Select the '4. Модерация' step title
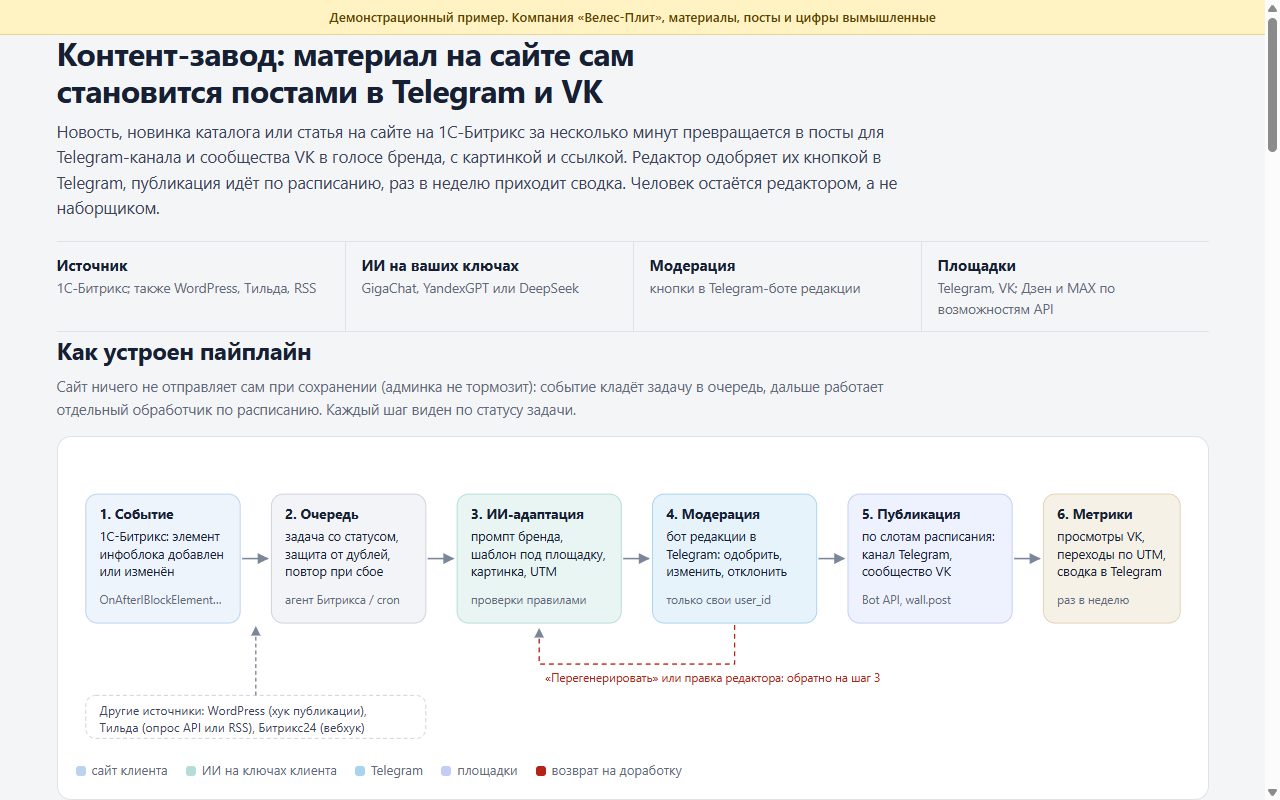 coord(713,514)
